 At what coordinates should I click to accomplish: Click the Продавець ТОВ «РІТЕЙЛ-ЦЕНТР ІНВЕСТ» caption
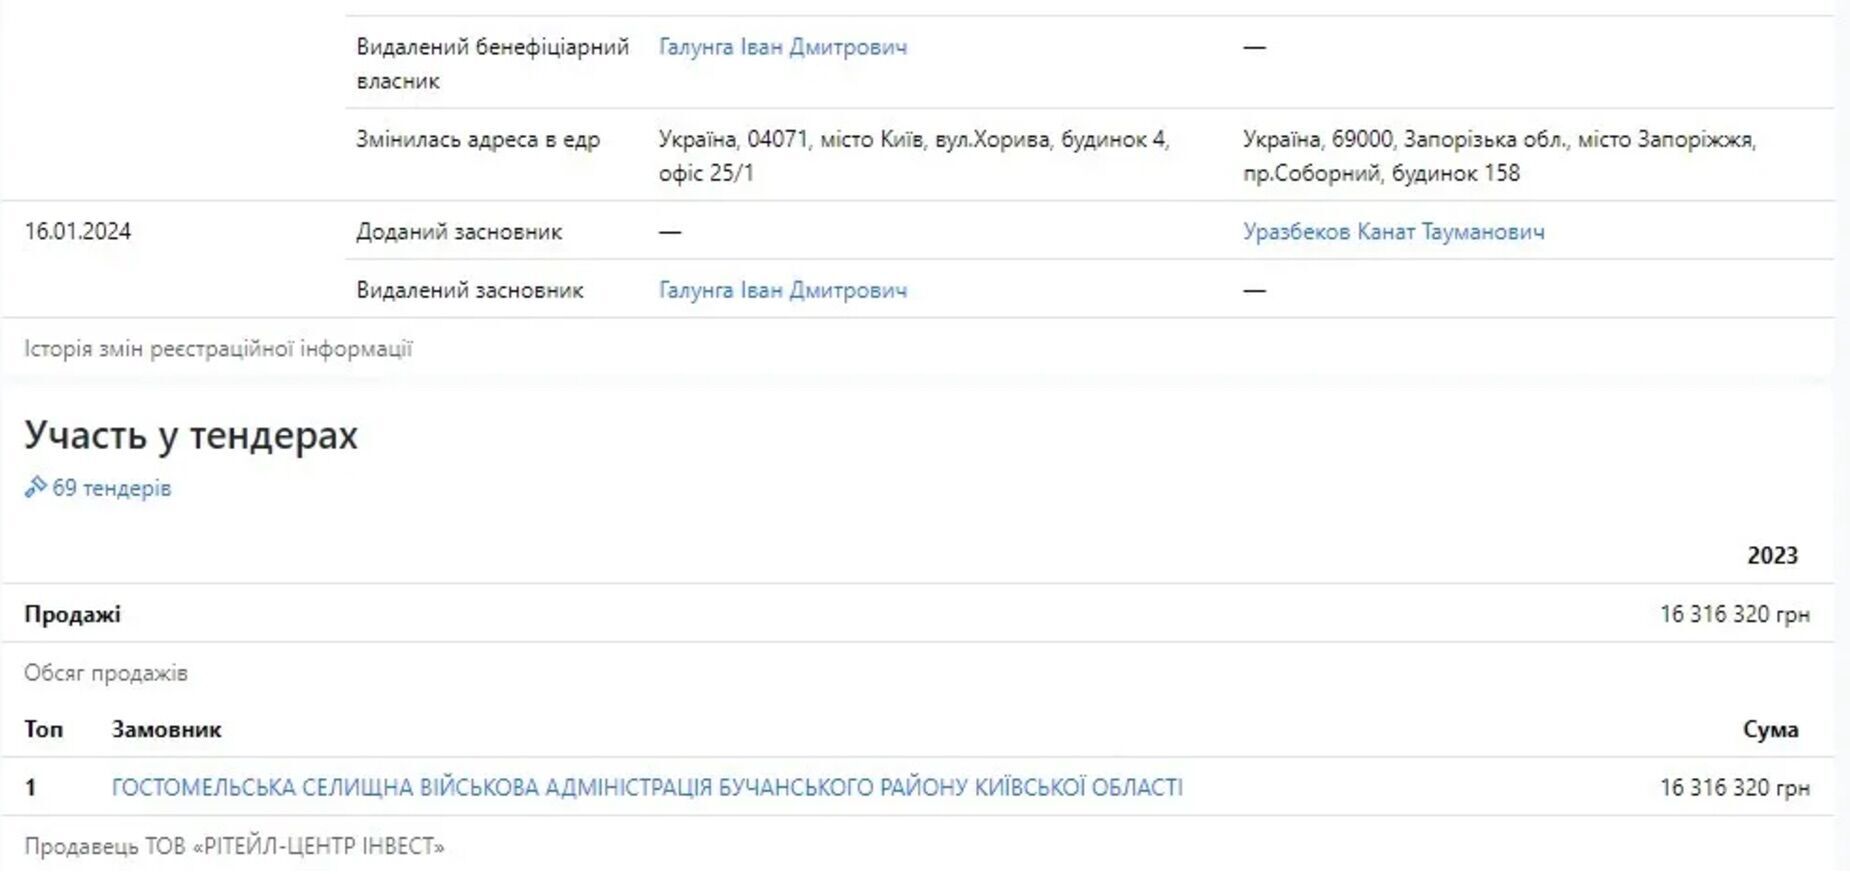coord(234,847)
